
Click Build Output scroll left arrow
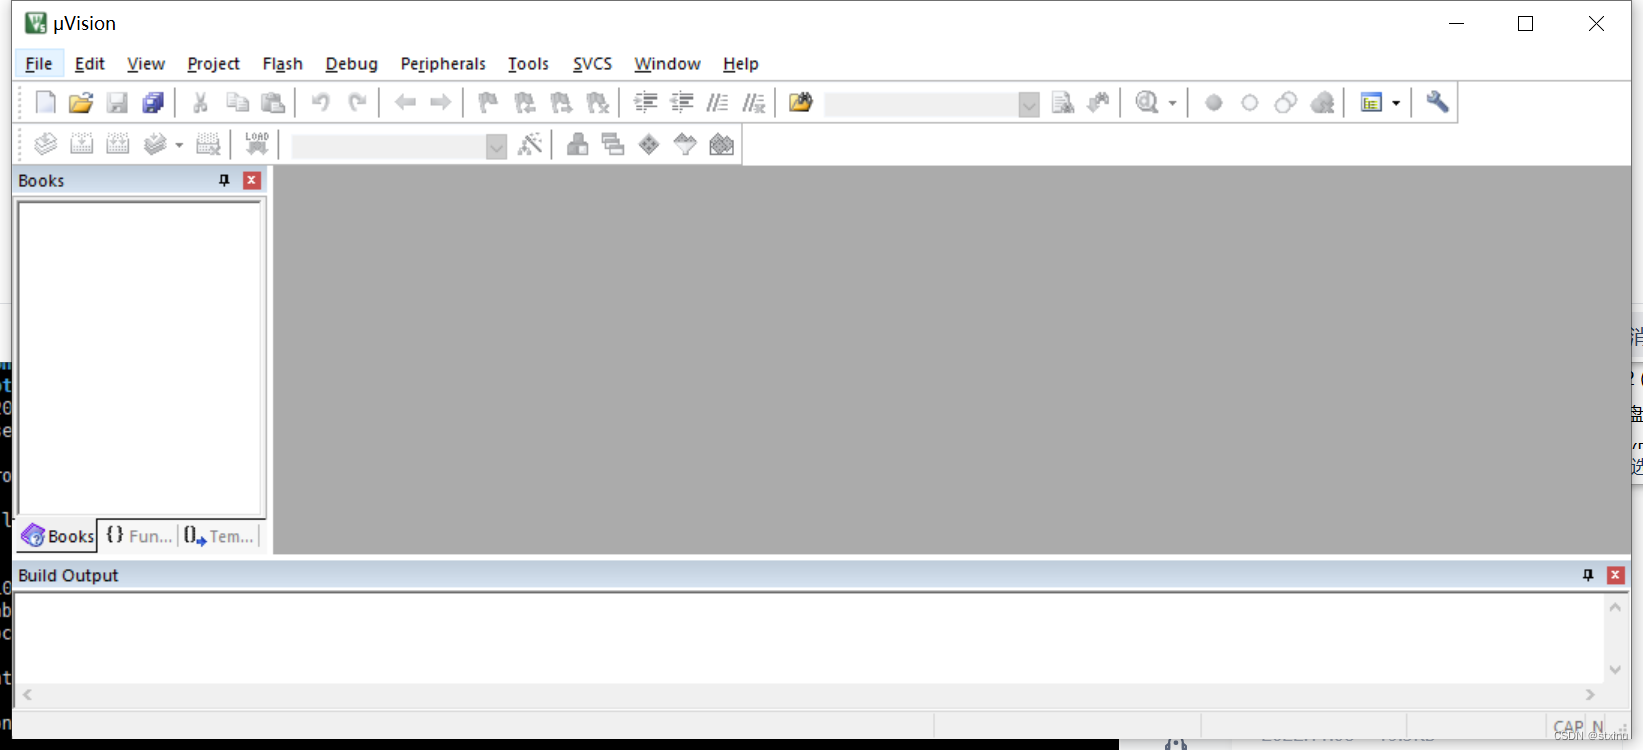[x=27, y=694]
